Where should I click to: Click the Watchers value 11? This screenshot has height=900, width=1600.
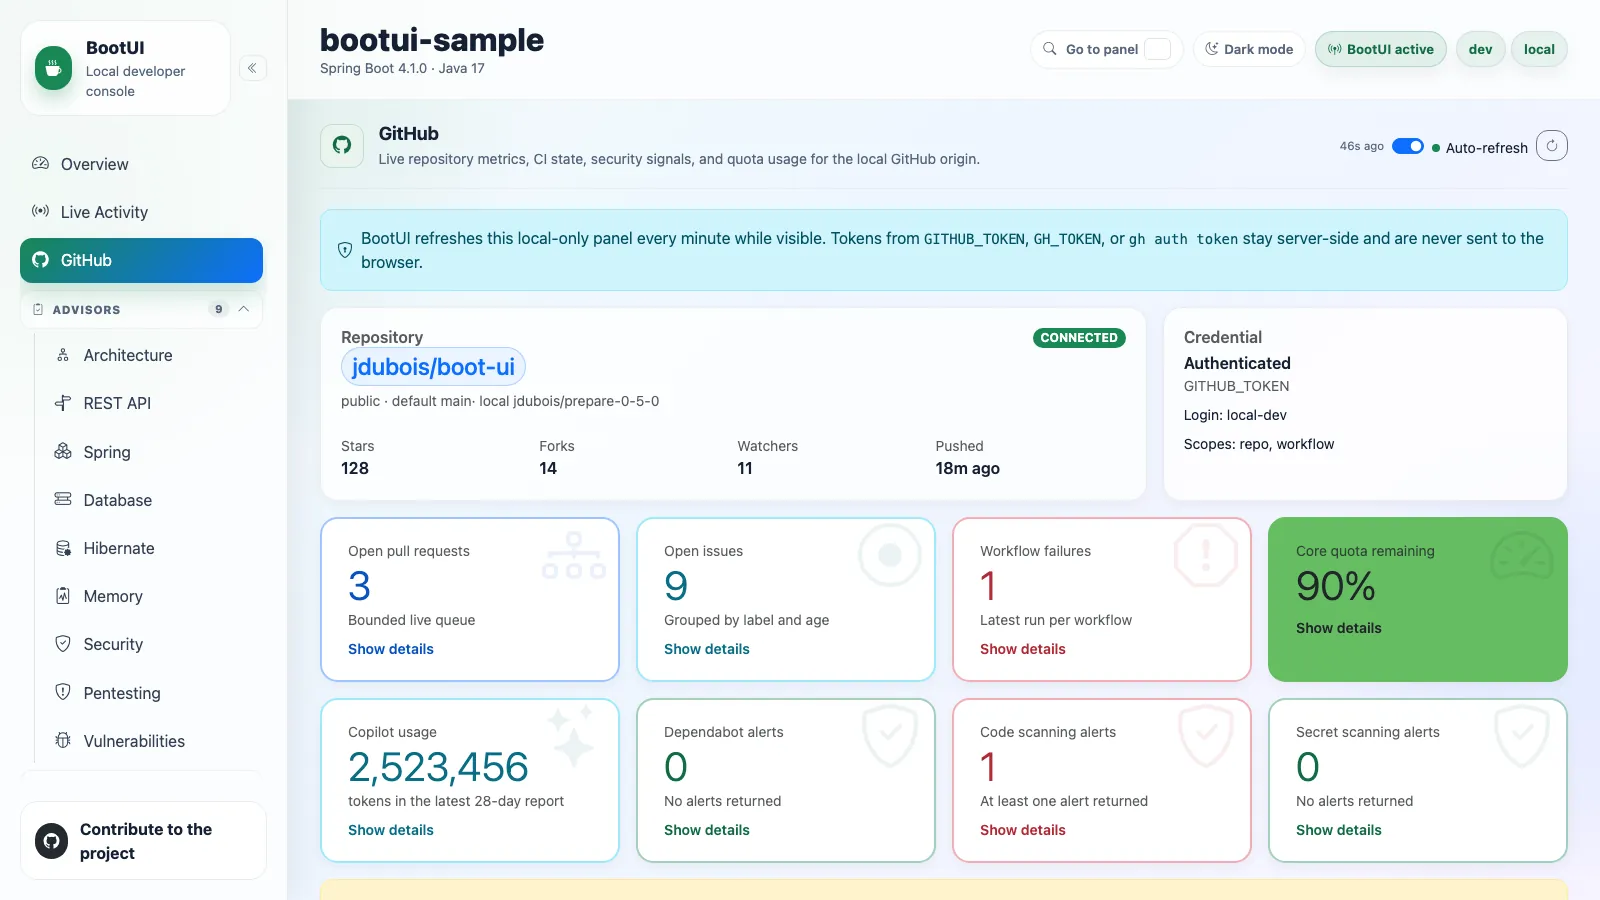click(x=745, y=468)
